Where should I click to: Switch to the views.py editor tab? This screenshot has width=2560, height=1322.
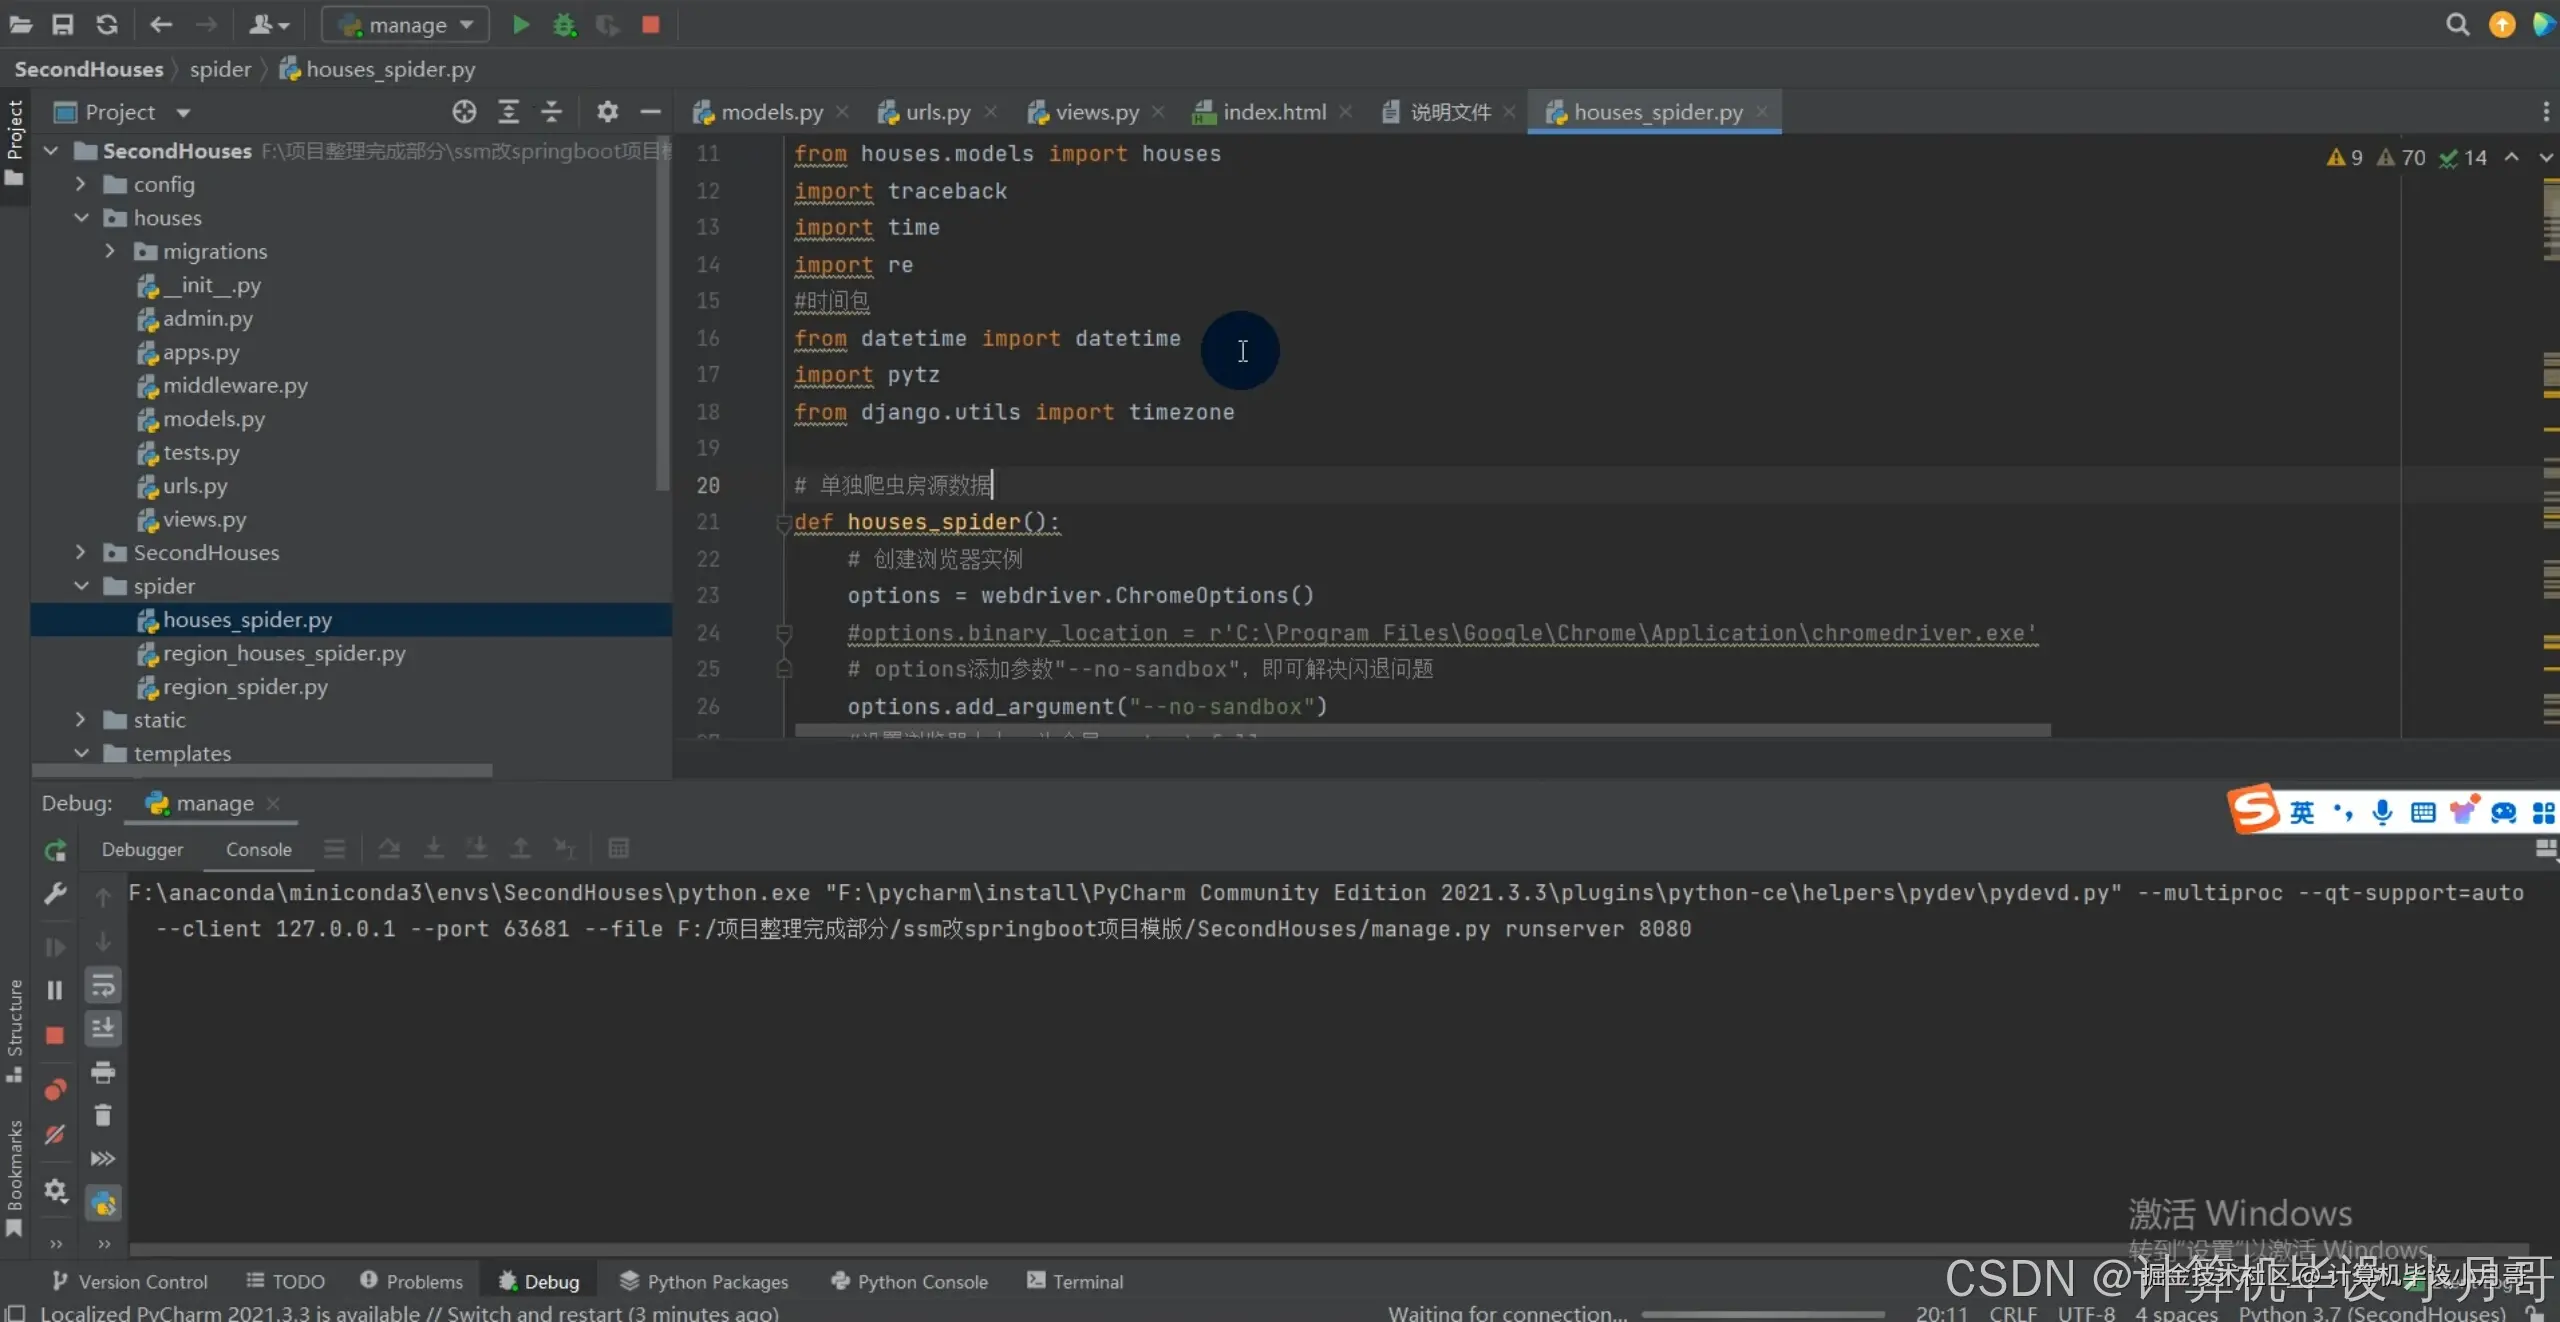coord(1096,112)
